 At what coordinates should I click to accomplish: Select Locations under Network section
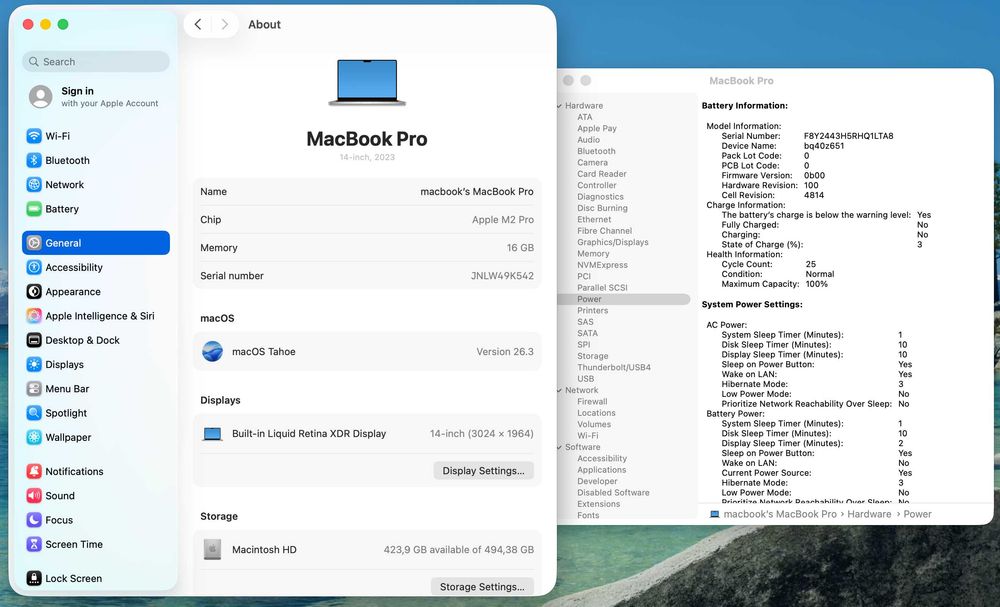click(596, 413)
